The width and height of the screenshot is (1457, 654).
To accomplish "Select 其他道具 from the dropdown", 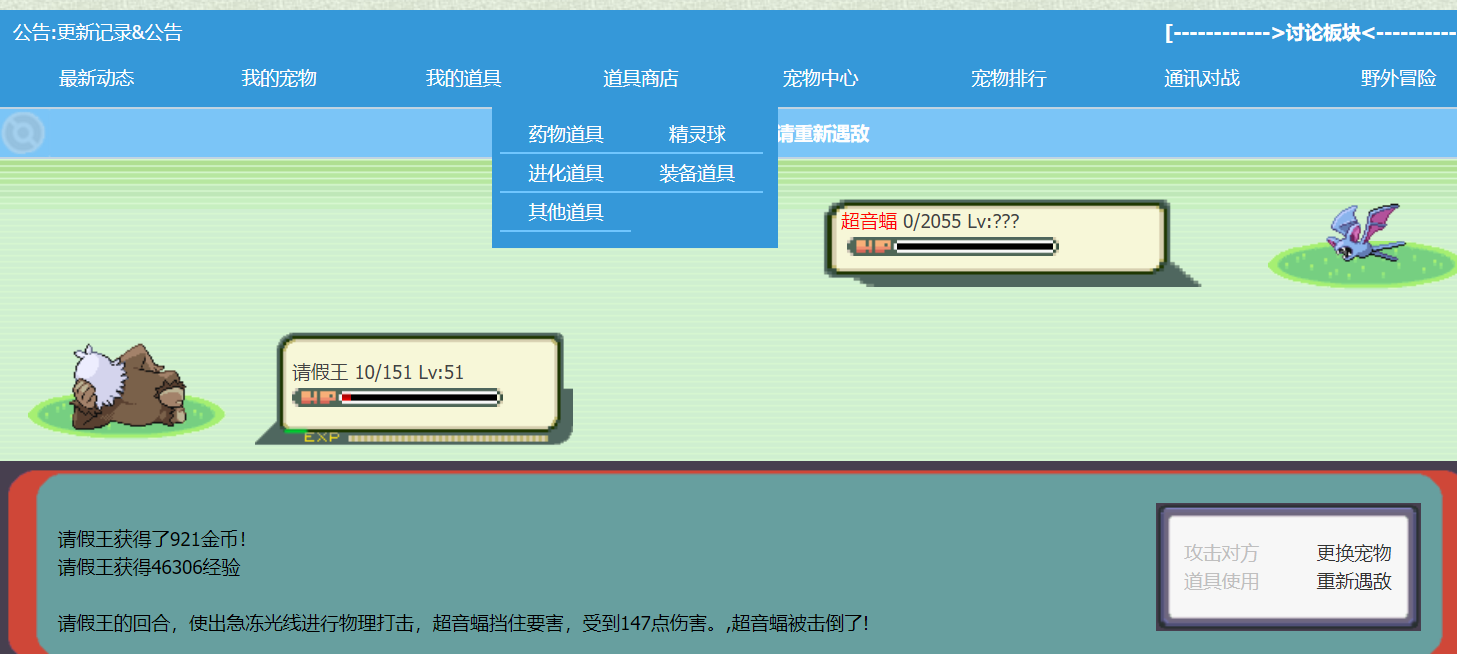I will 566,212.
